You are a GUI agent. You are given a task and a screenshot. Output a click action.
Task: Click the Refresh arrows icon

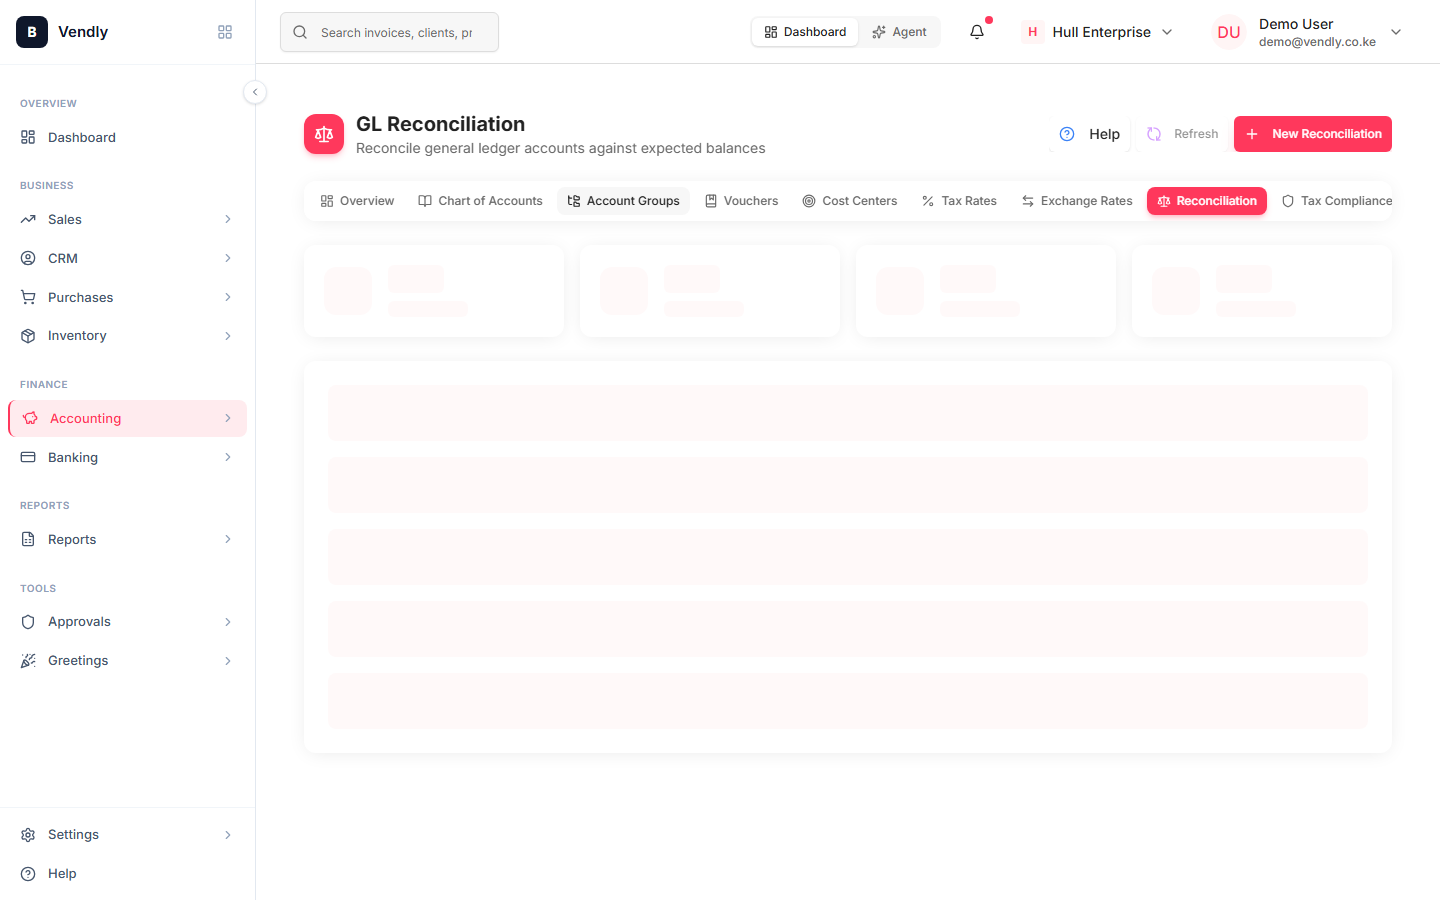pos(1154,134)
